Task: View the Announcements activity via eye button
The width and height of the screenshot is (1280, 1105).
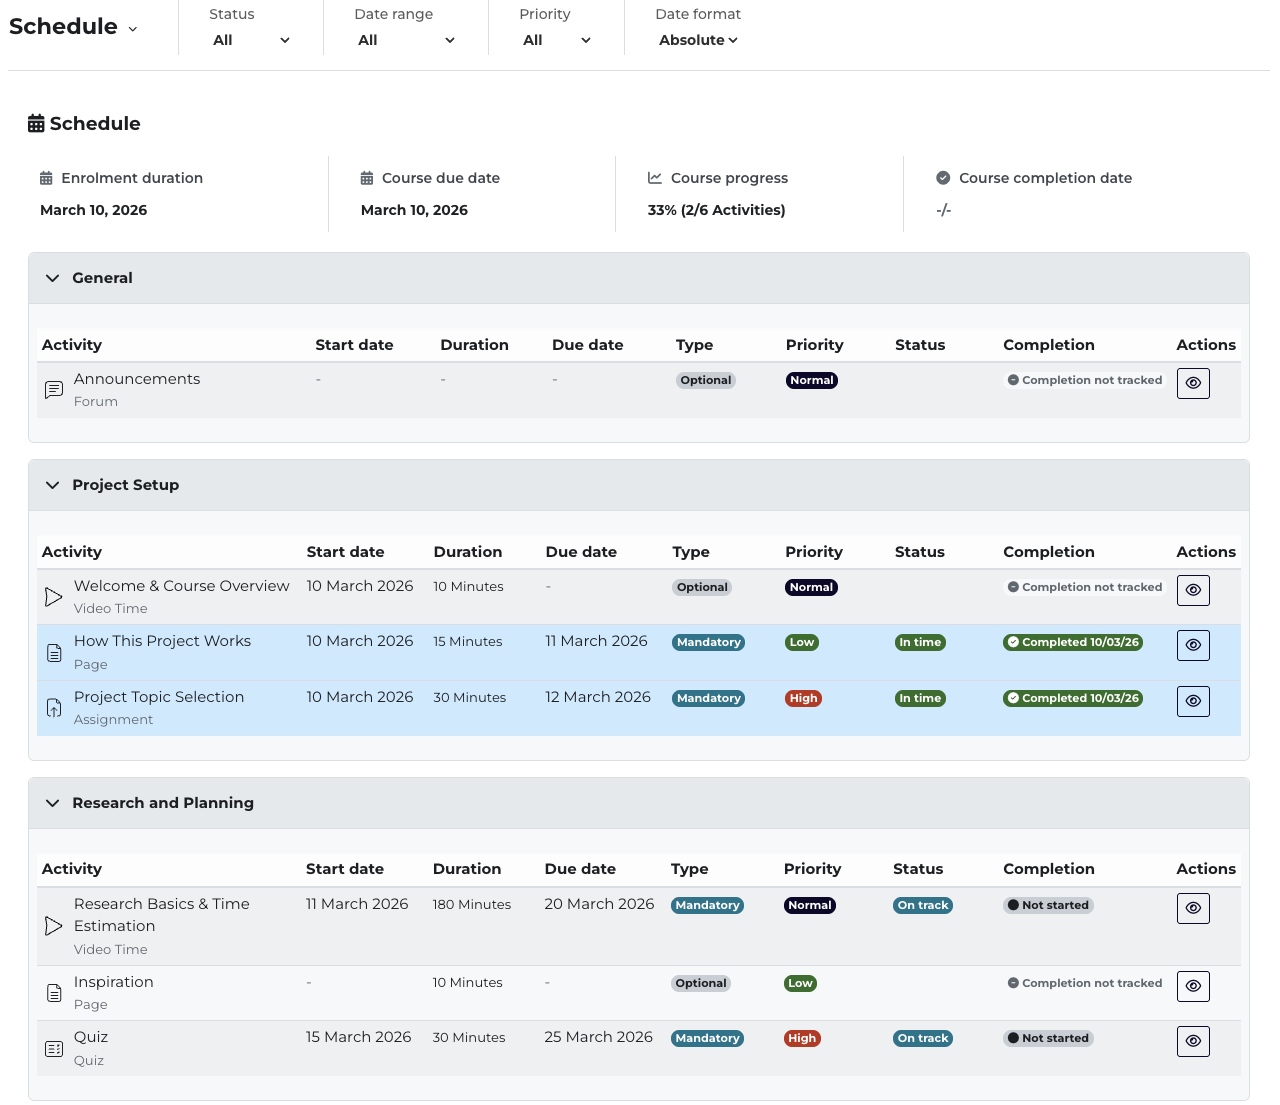Action: coord(1193,383)
